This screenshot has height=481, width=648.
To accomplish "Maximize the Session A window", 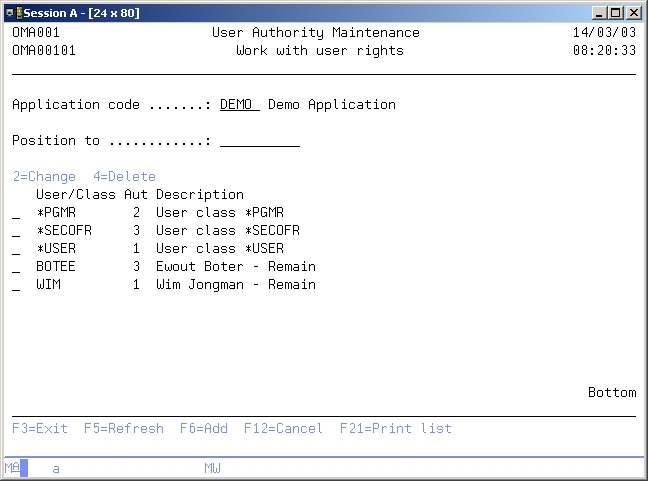I will 617,12.
